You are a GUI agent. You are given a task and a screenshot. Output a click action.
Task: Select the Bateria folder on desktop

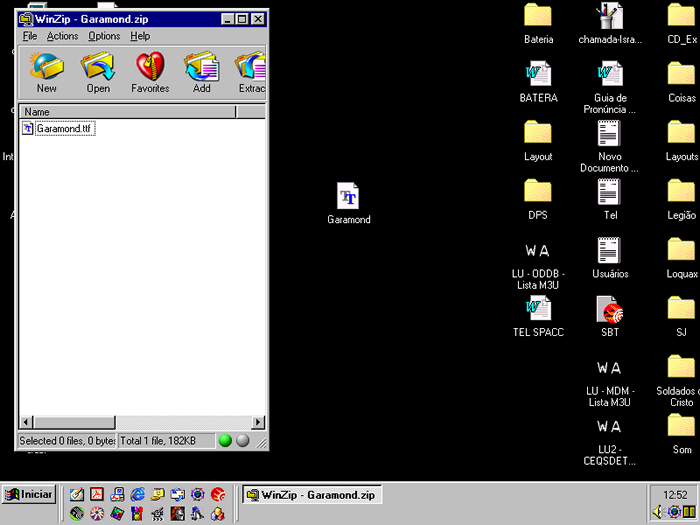538,24
